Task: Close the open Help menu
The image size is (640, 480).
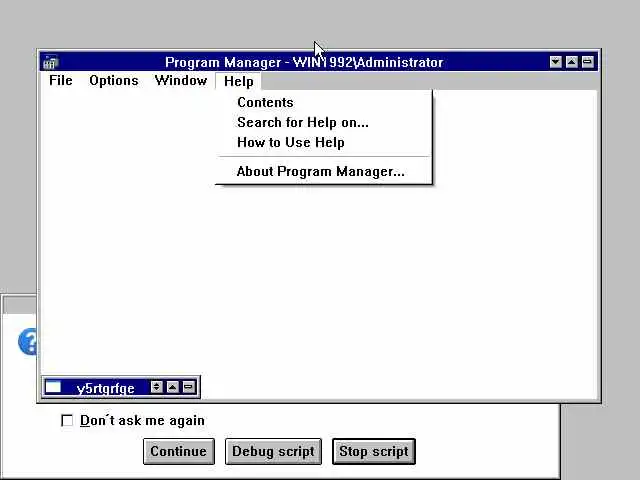Action: click(239, 81)
